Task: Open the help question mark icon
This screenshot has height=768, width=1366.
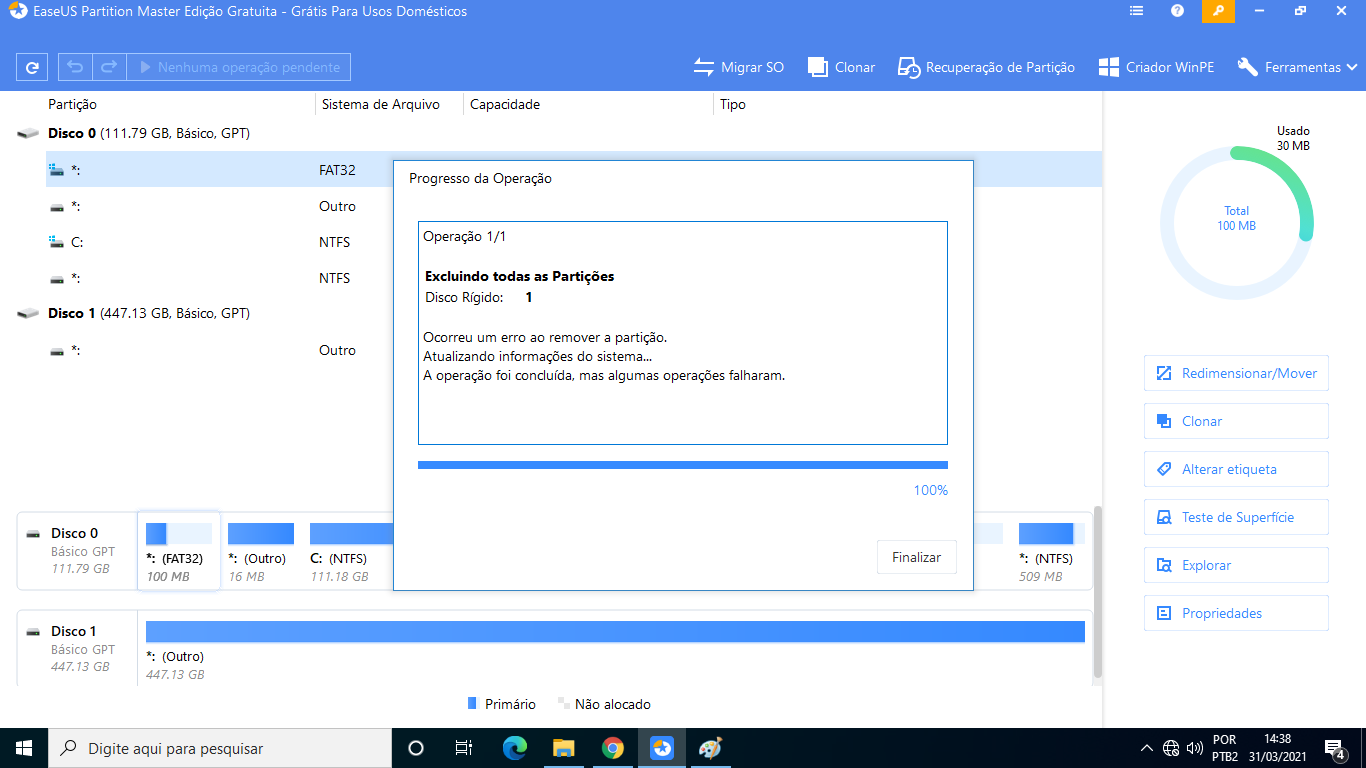Action: coord(1177,11)
